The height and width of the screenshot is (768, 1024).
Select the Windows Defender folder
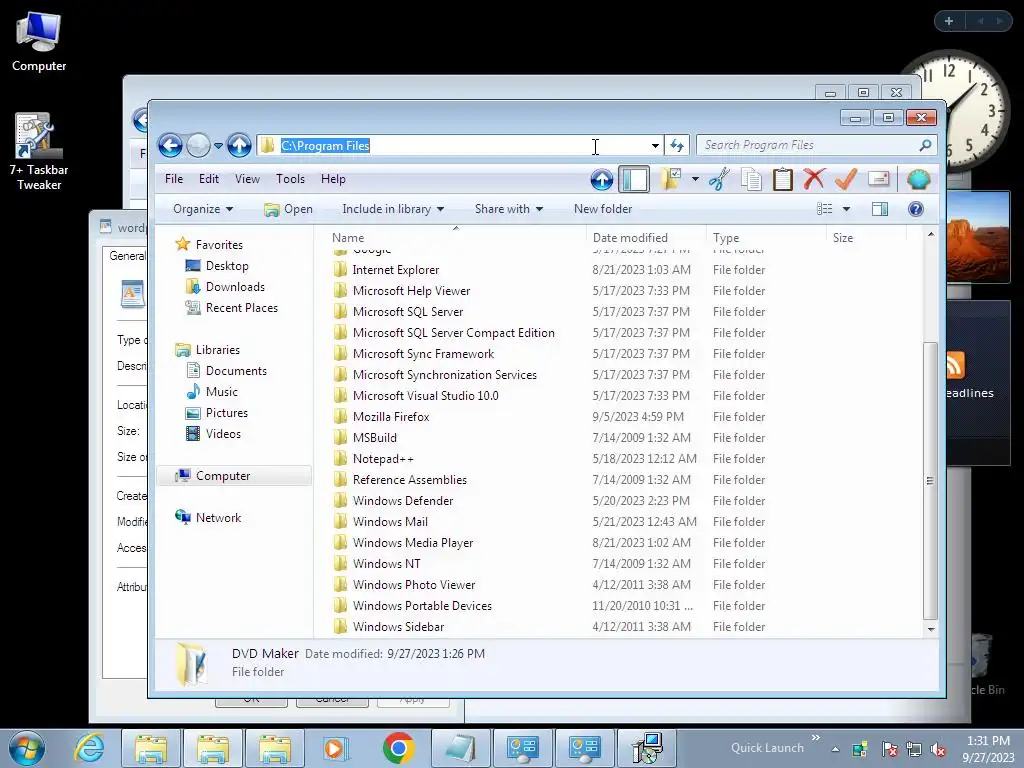(x=402, y=501)
